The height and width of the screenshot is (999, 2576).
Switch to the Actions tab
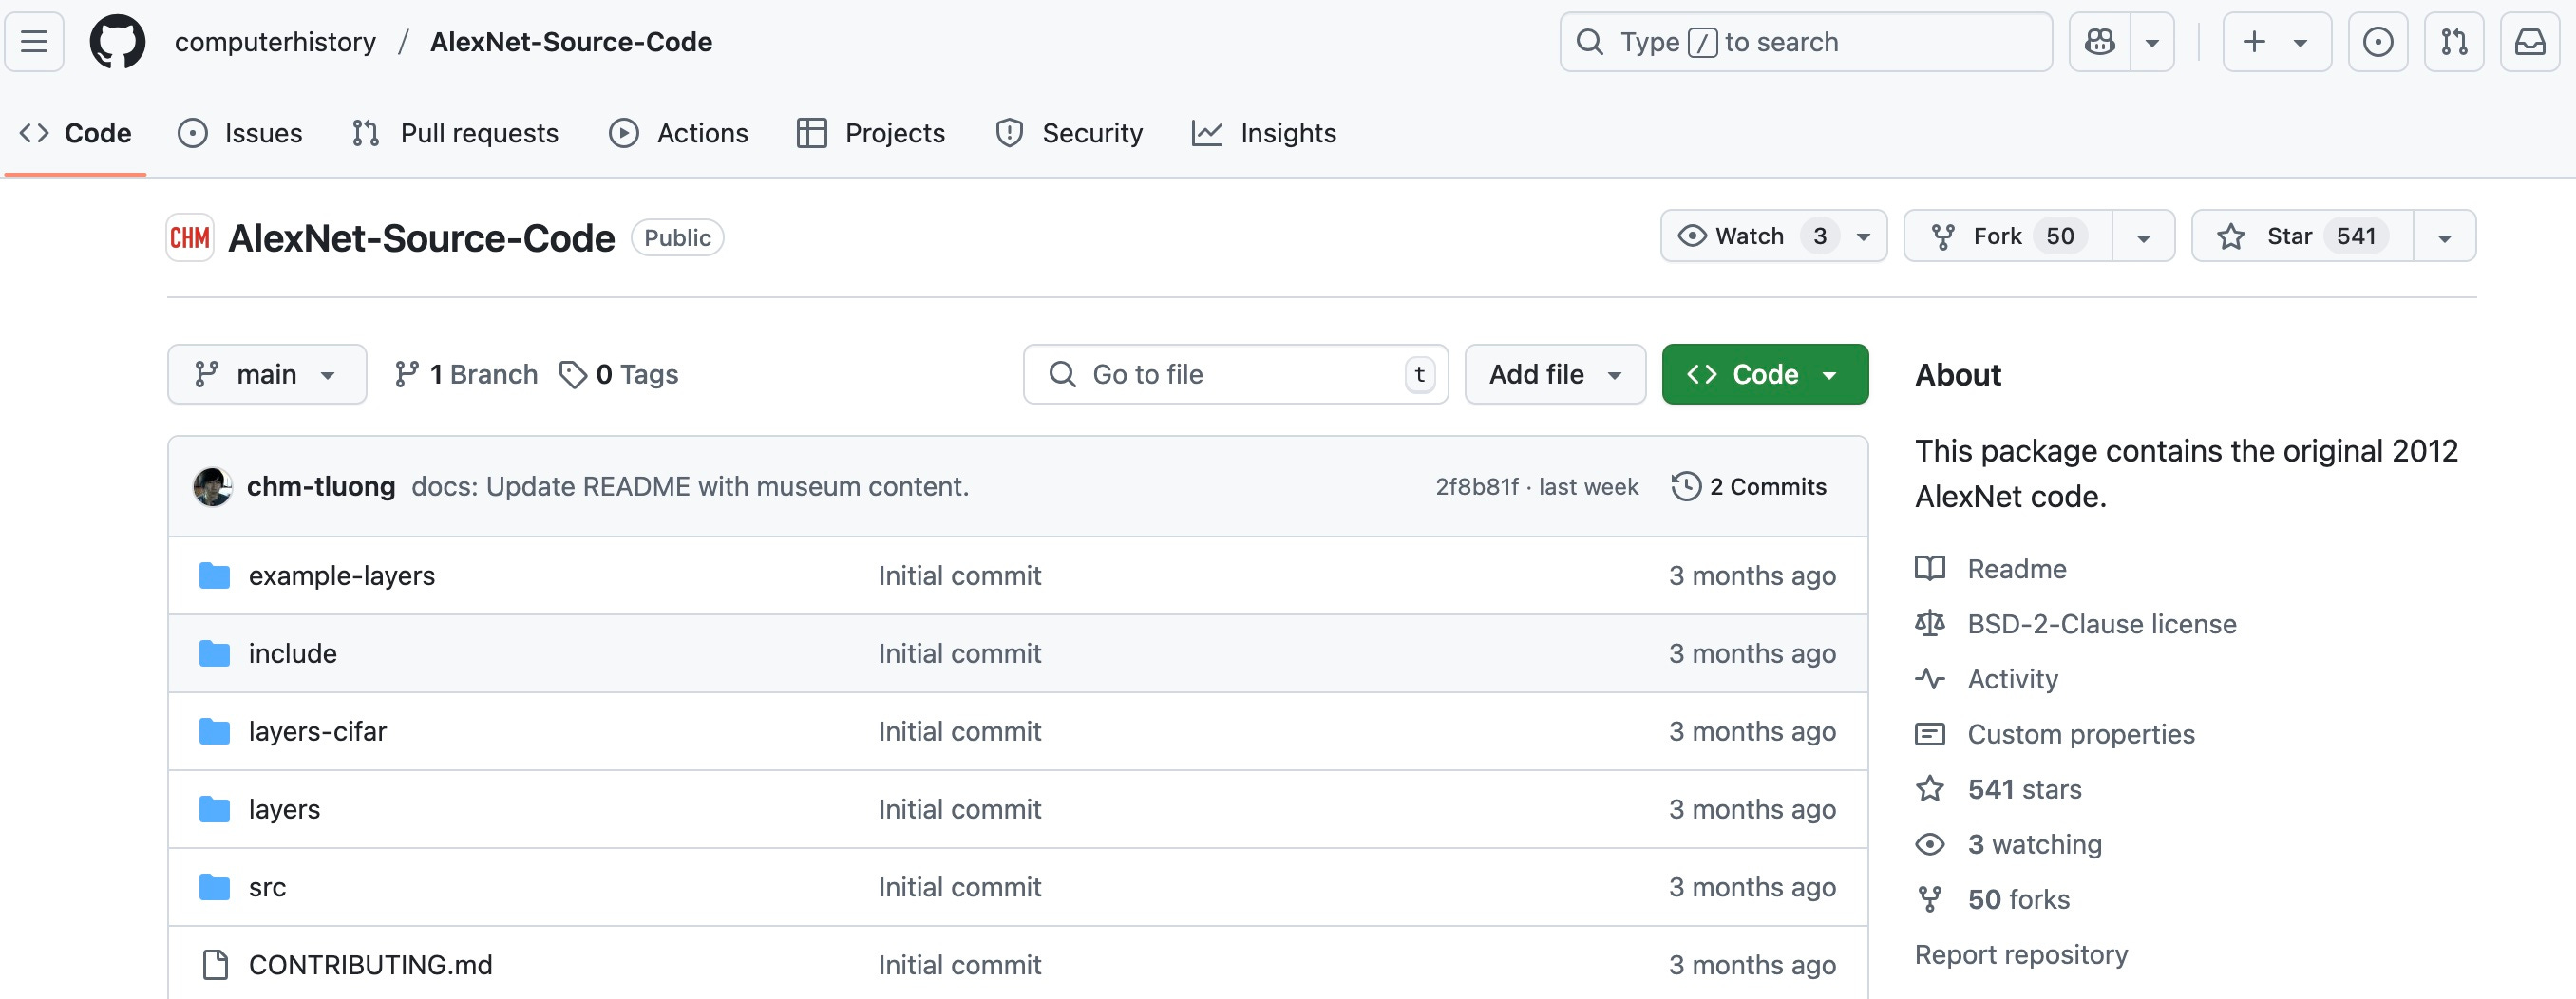pos(678,133)
